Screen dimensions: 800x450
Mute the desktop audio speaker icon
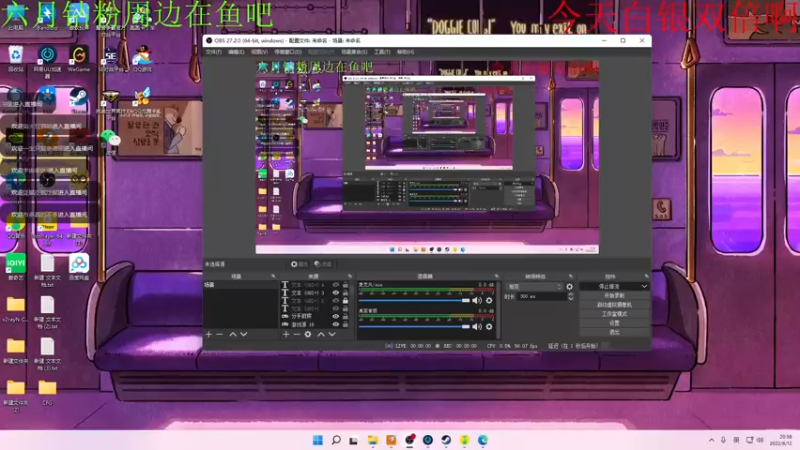pos(477,327)
